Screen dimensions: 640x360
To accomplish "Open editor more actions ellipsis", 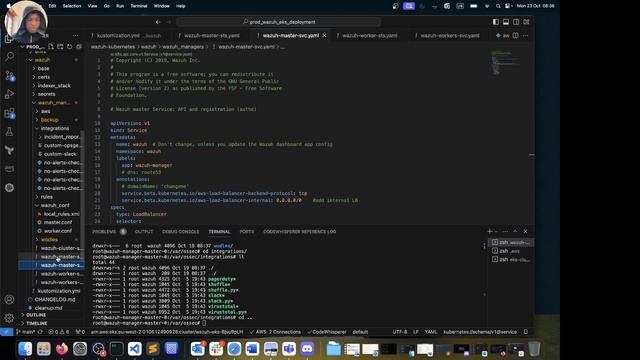I will click(526, 36).
